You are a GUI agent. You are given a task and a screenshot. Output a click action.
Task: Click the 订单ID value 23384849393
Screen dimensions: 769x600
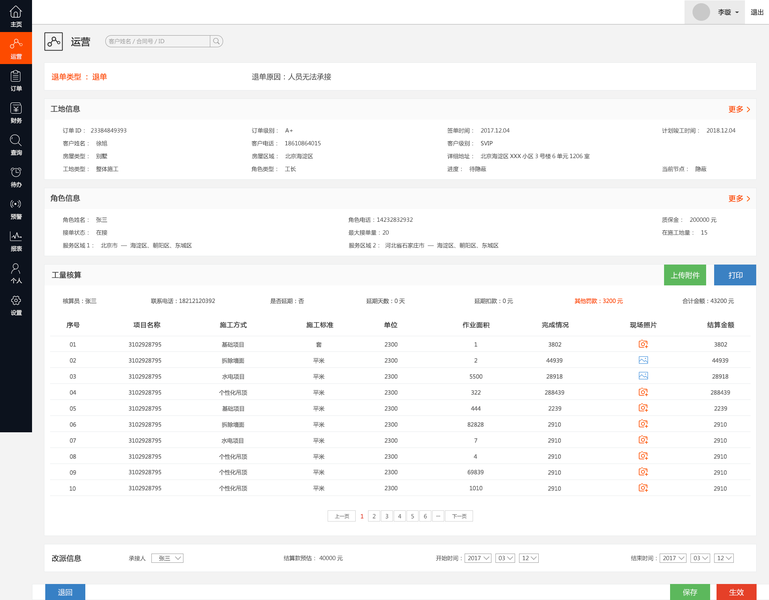[x=108, y=130]
